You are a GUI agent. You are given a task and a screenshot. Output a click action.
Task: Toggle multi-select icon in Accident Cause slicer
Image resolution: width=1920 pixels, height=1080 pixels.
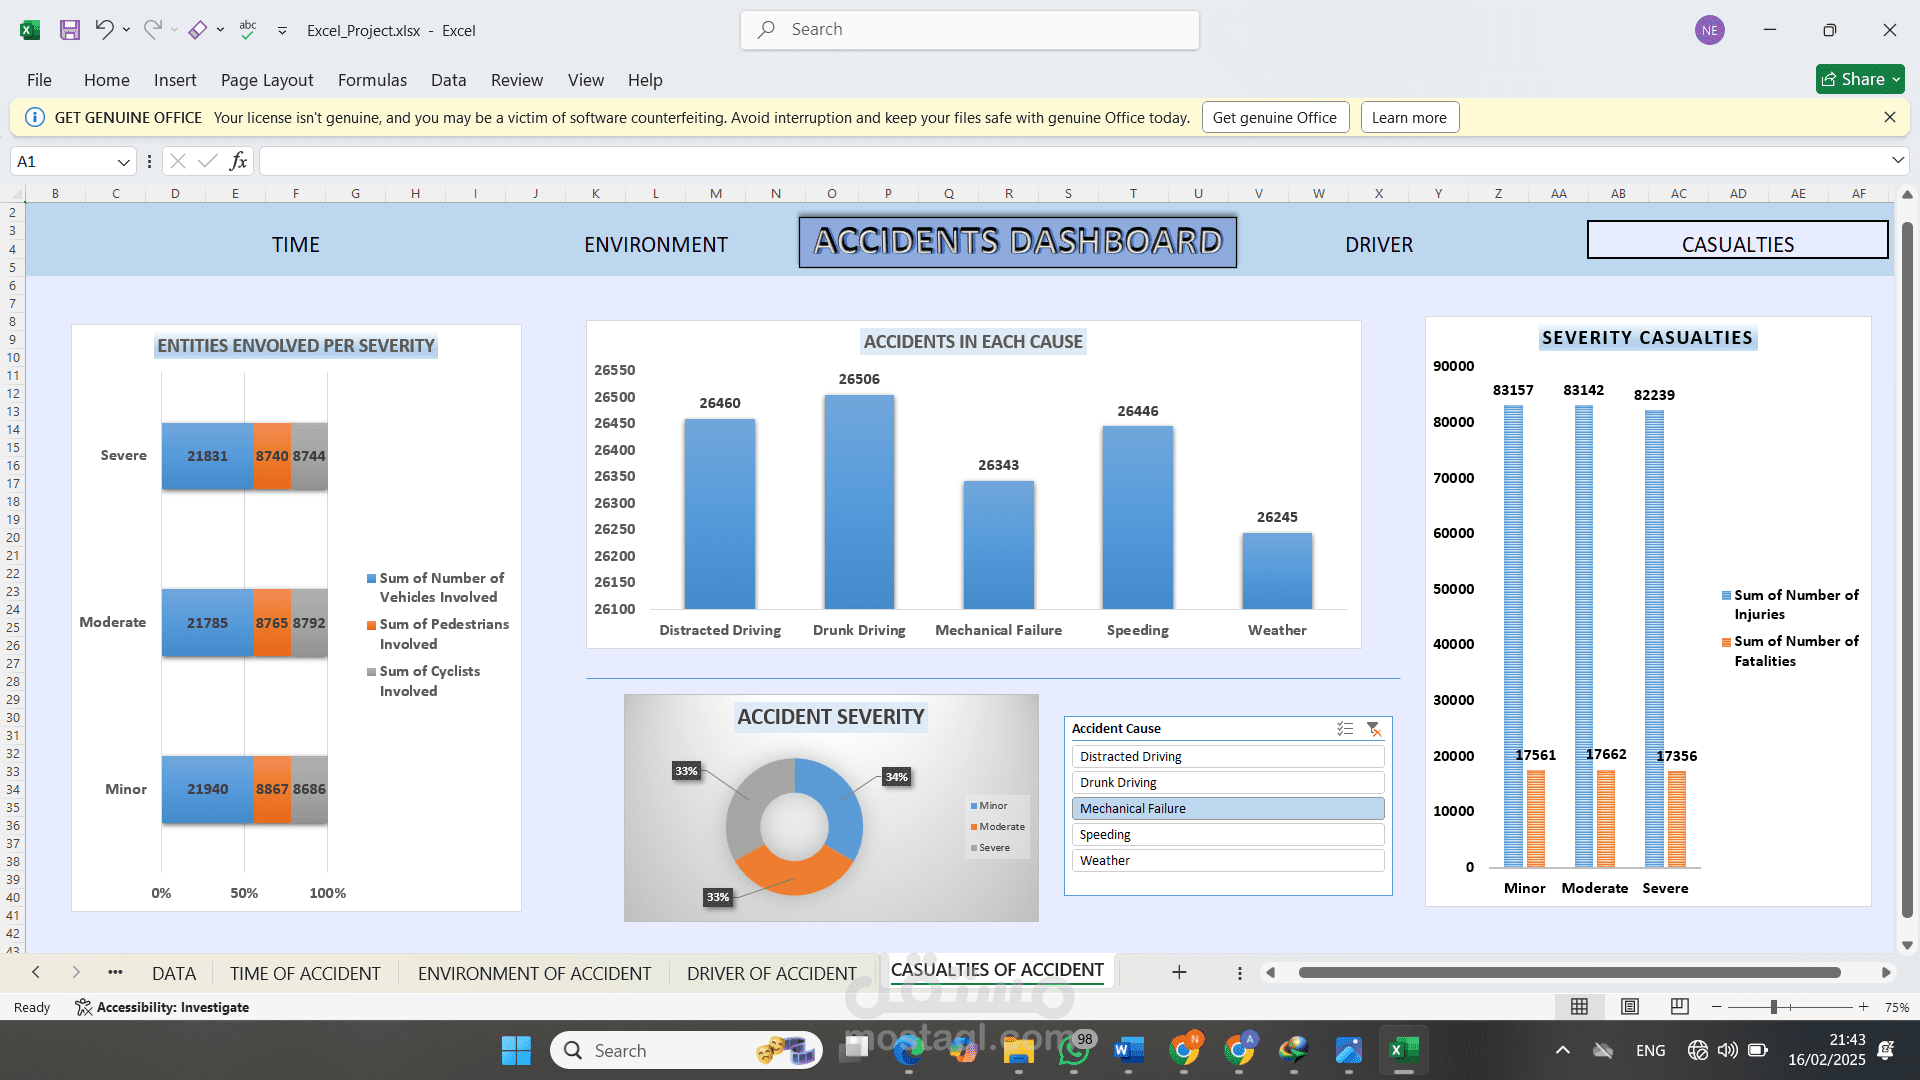[x=1345, y=729]
